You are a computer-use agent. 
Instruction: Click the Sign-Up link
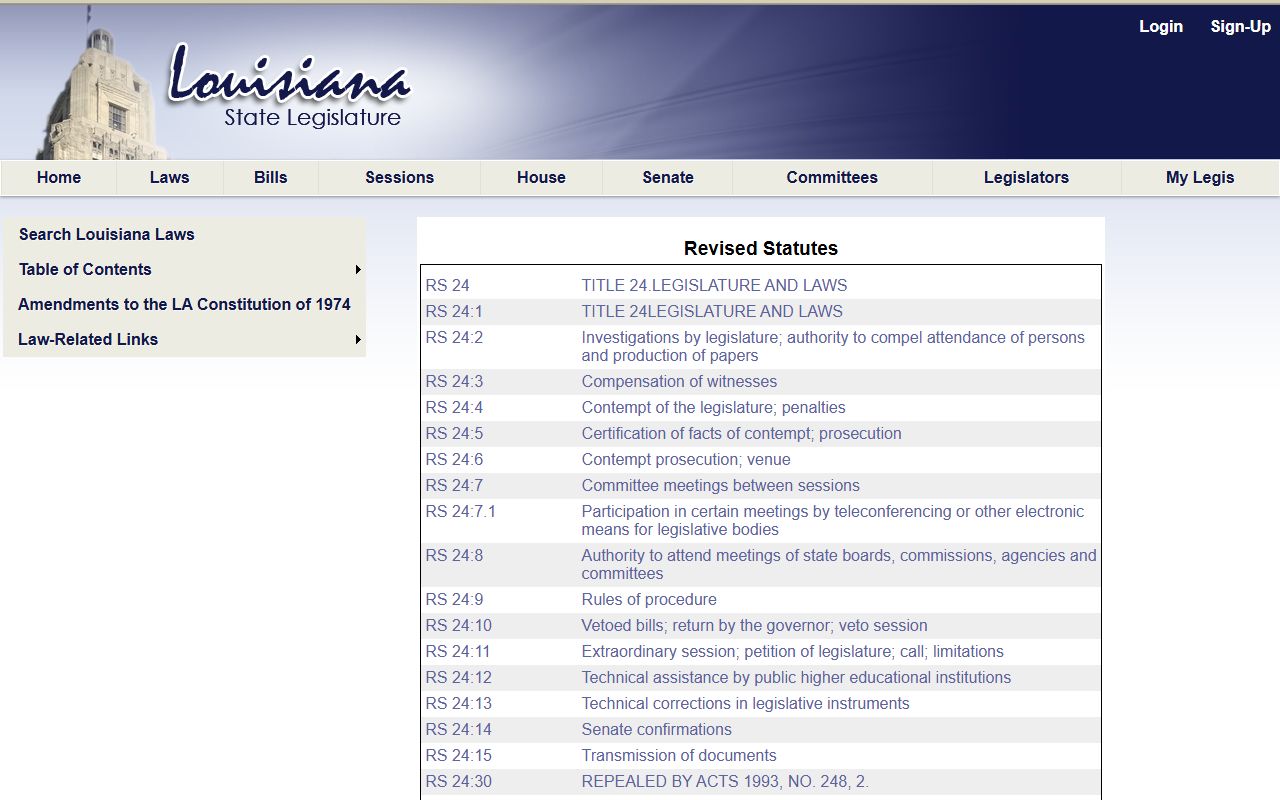[1241, 27]
